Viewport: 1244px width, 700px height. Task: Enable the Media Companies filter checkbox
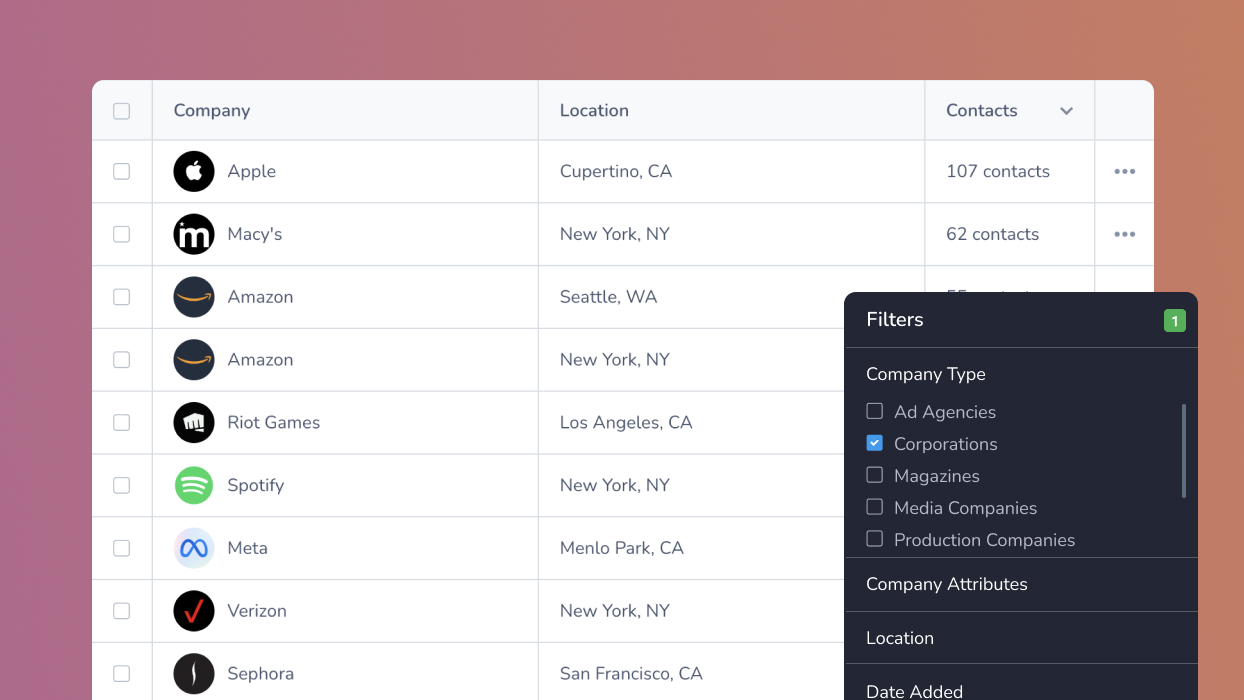(875, 507)
